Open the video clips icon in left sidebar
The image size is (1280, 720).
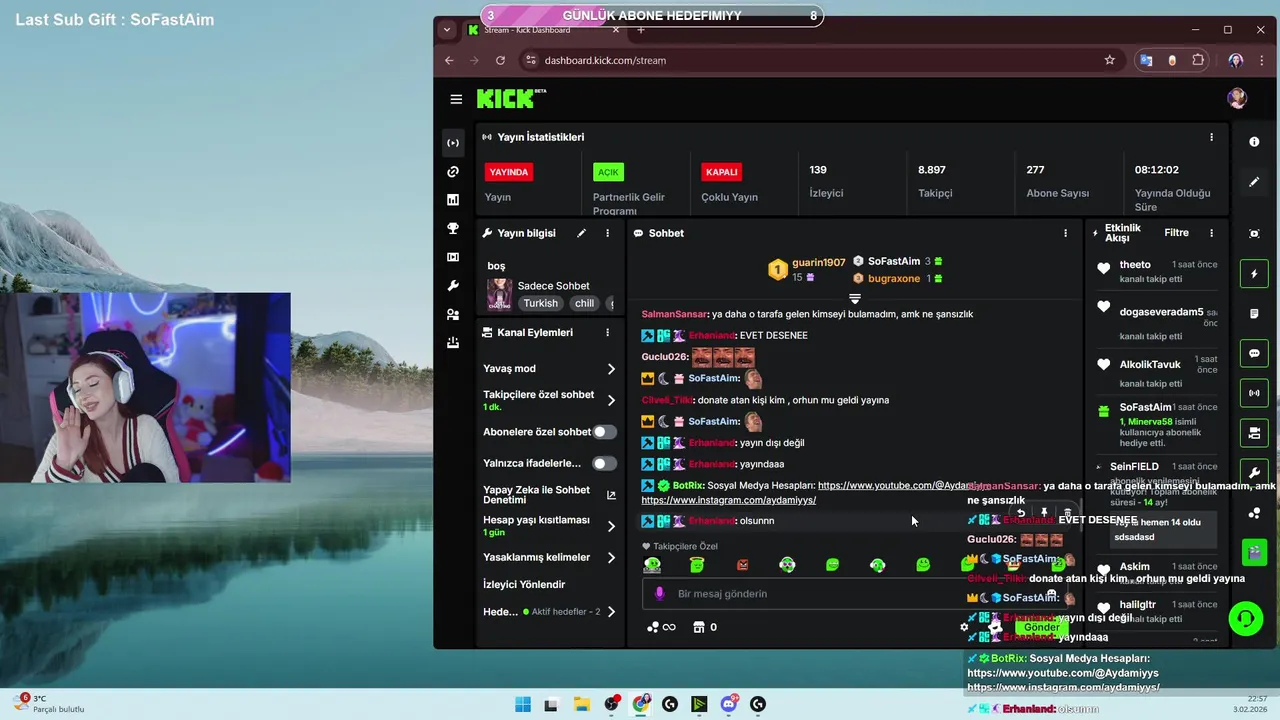coord(453,257)
